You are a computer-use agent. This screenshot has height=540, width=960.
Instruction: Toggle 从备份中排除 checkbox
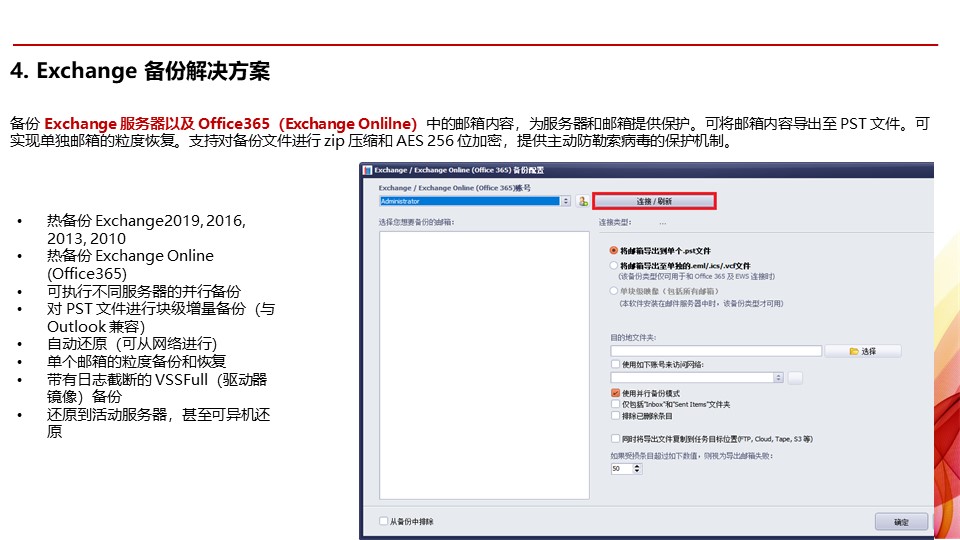tap(383, 521)
